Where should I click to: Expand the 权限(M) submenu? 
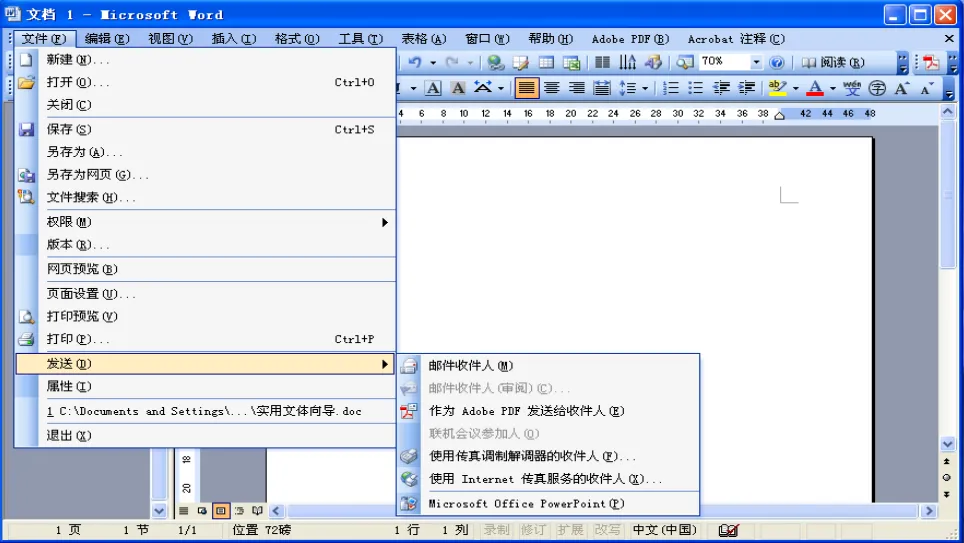205,222
